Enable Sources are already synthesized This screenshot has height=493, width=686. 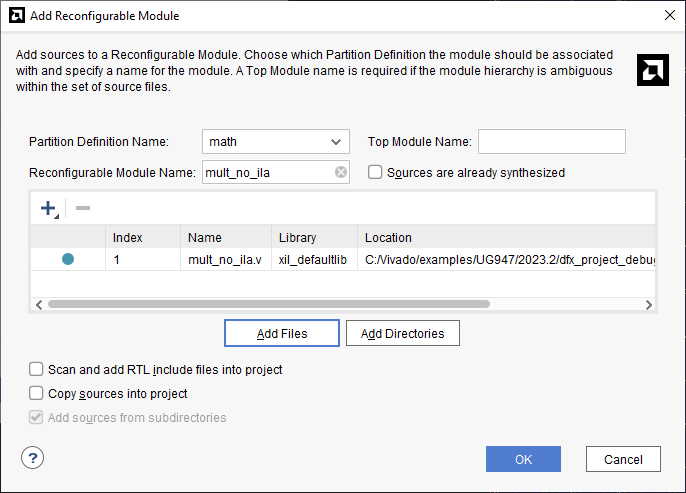pyautogui.click(x=375, y=172)
